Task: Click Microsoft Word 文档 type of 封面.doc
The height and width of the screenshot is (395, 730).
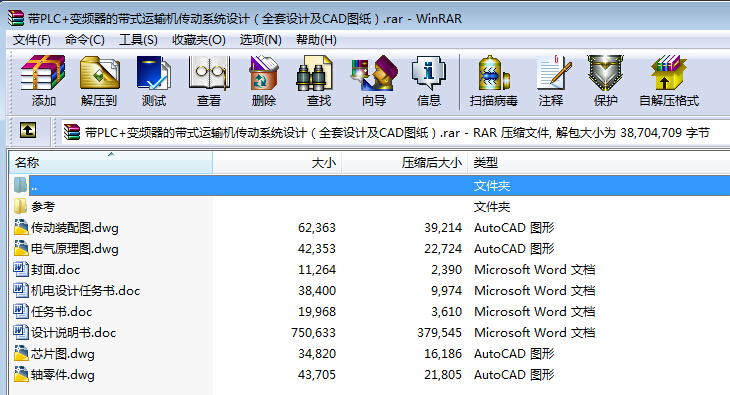Action: pos(534,270)
